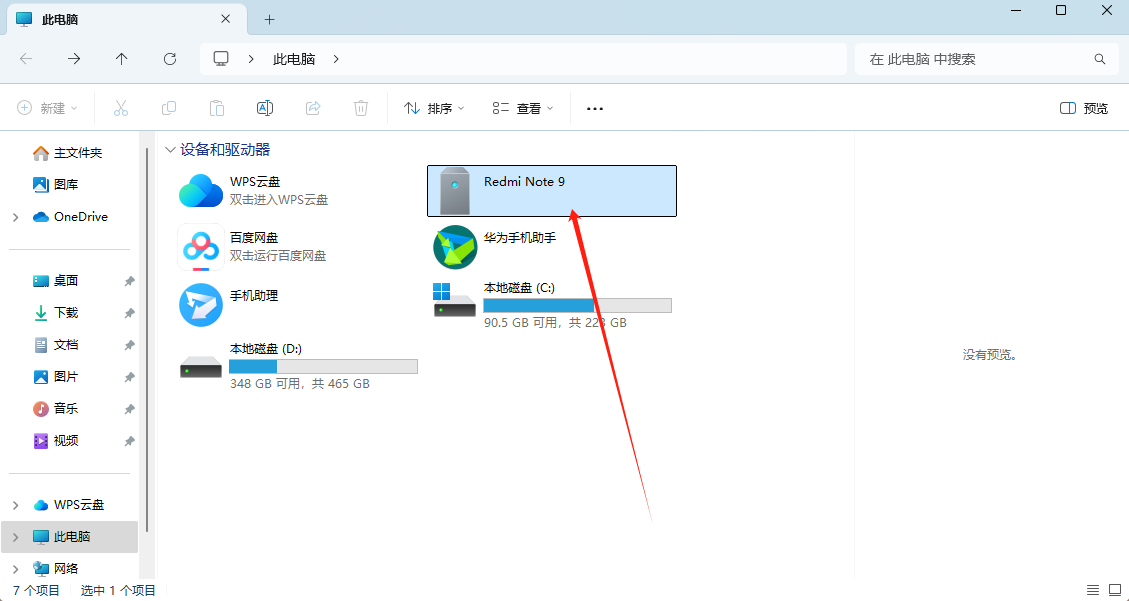Open the 查看 view dropdown
This screenshot has height=601, width=1129.
(523, 108)
